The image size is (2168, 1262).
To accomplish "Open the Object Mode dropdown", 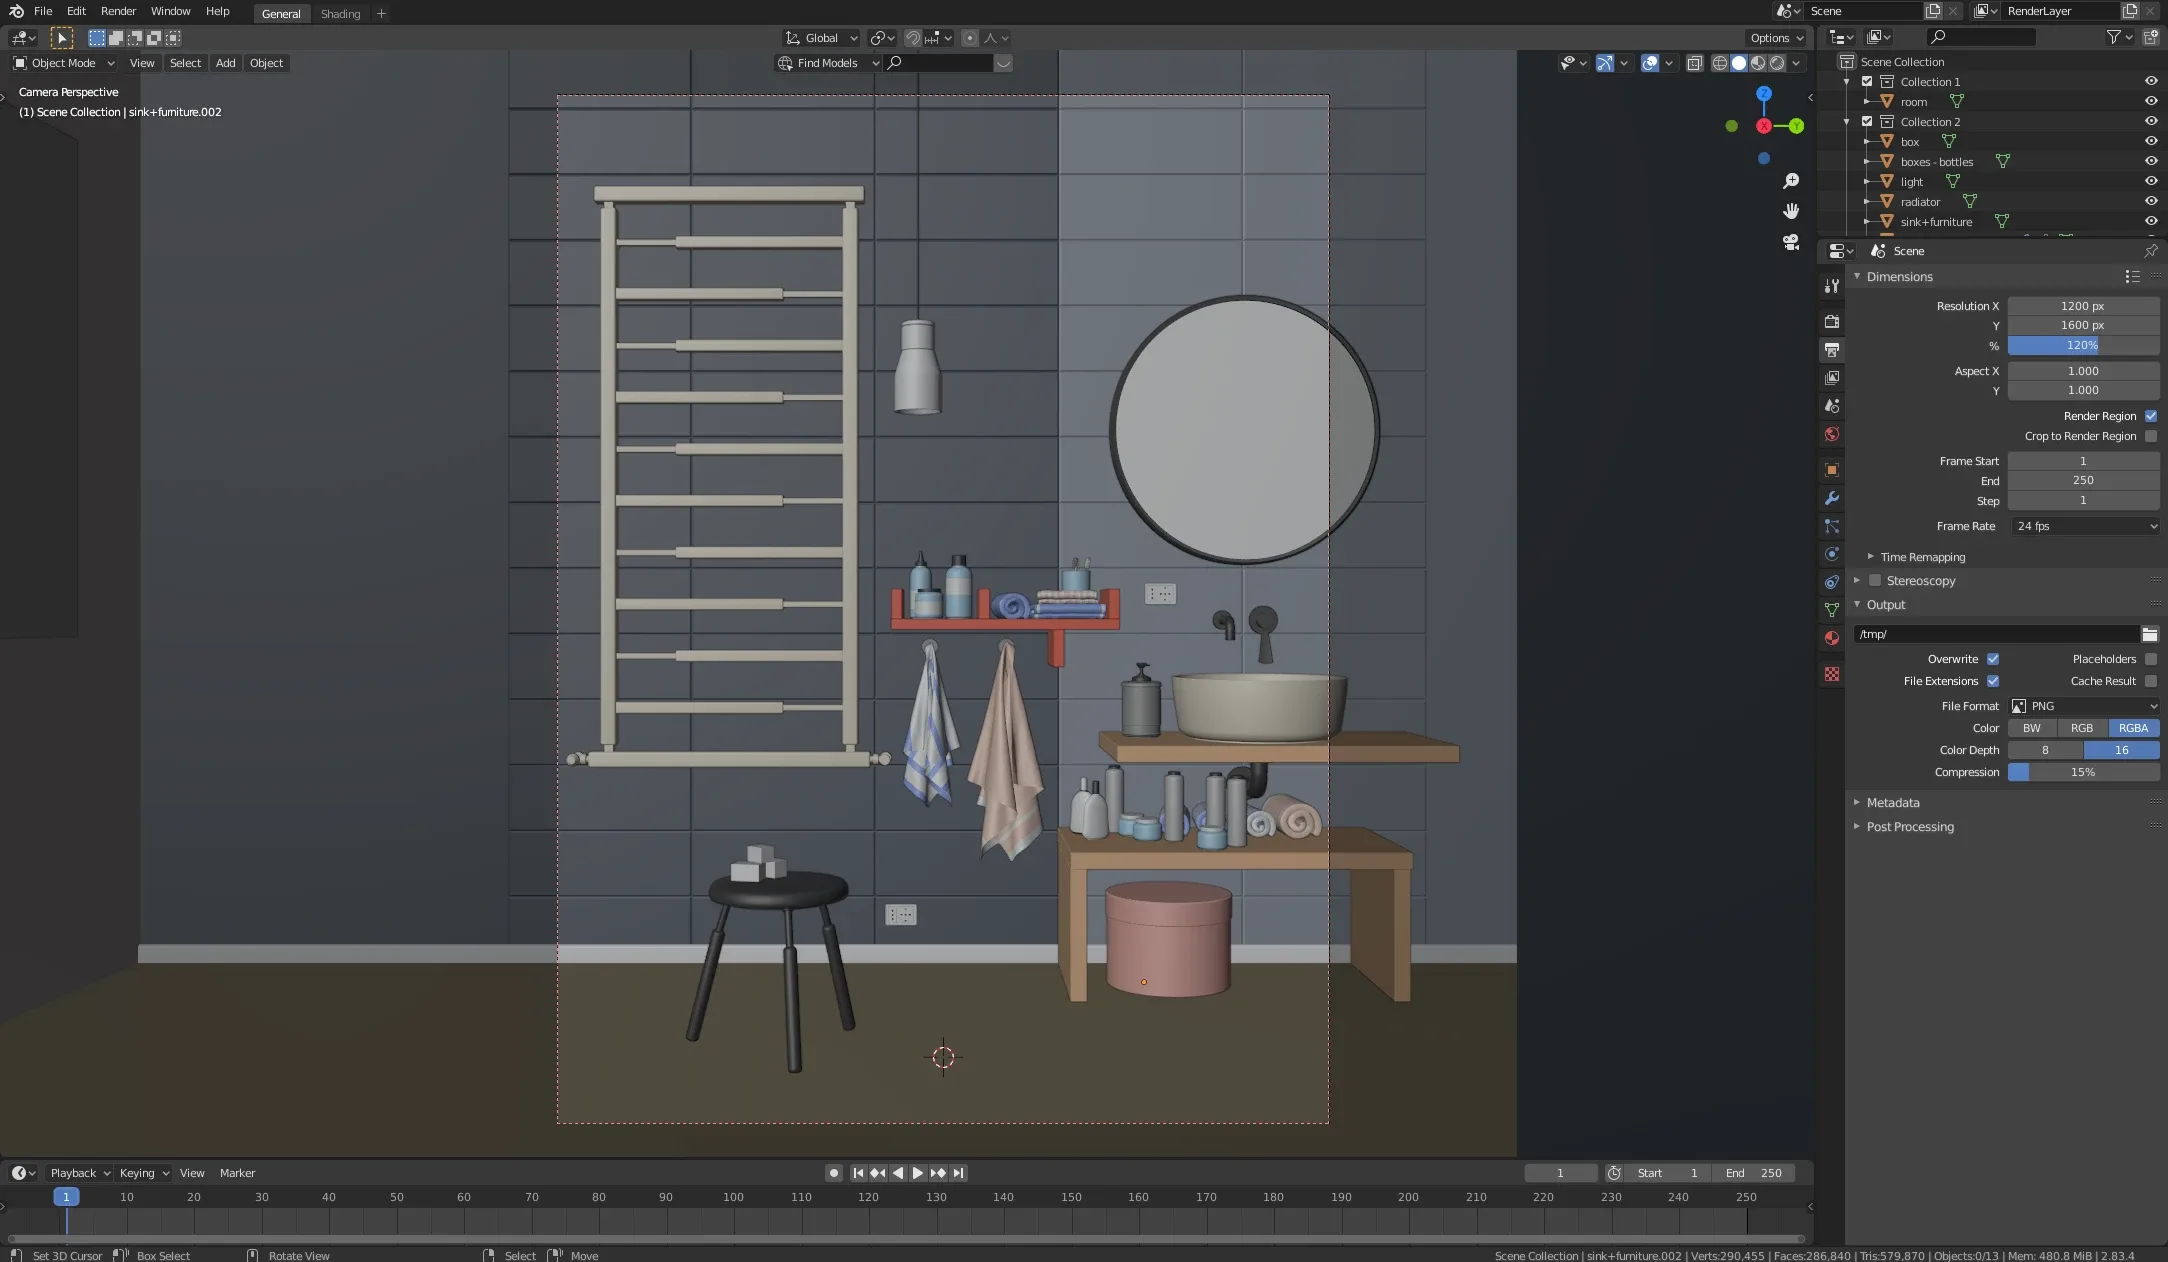I will [64, 63].
